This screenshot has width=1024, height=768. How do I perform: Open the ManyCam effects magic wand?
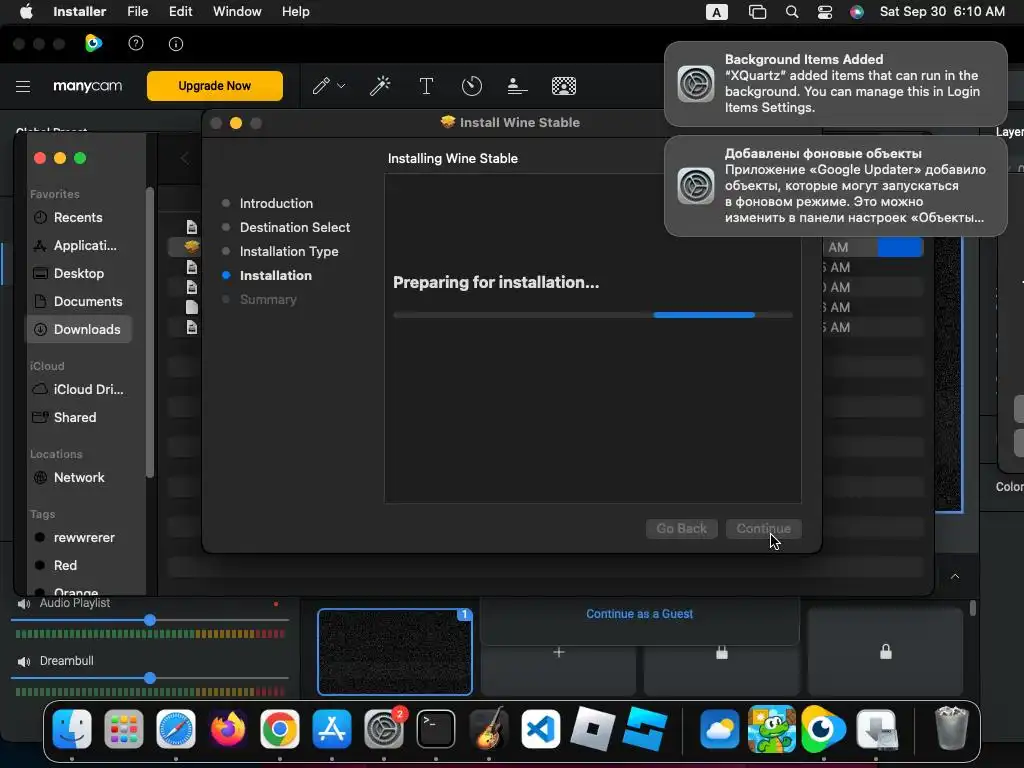pos(380,86)
